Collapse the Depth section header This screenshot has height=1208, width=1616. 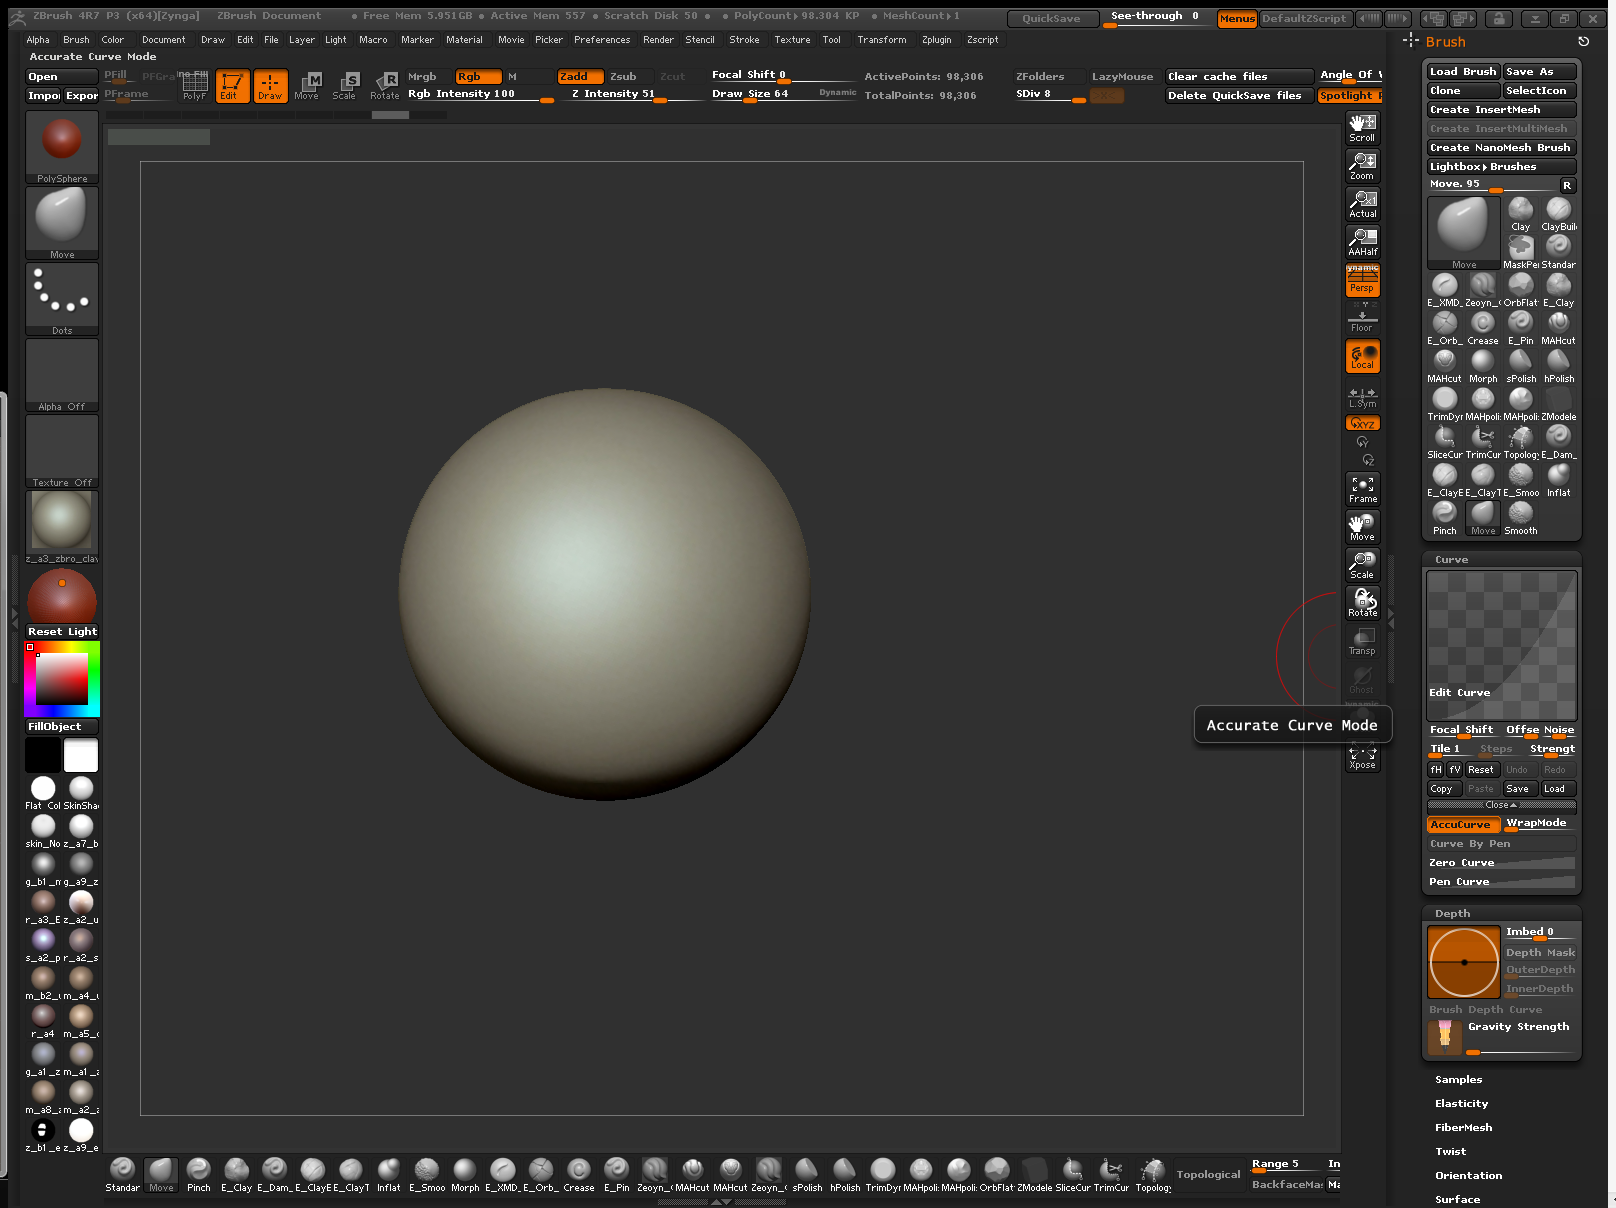click(1453, 914)
